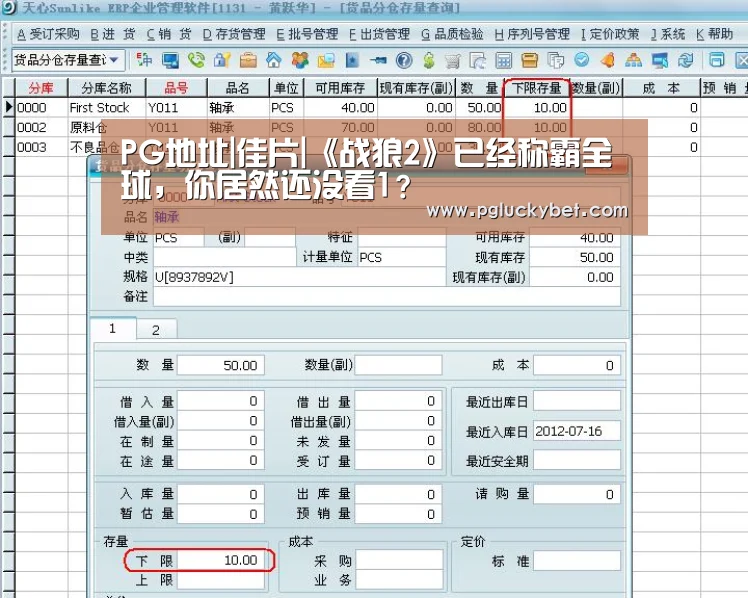Open the calculator toolbar icon

tap(504, 60)
